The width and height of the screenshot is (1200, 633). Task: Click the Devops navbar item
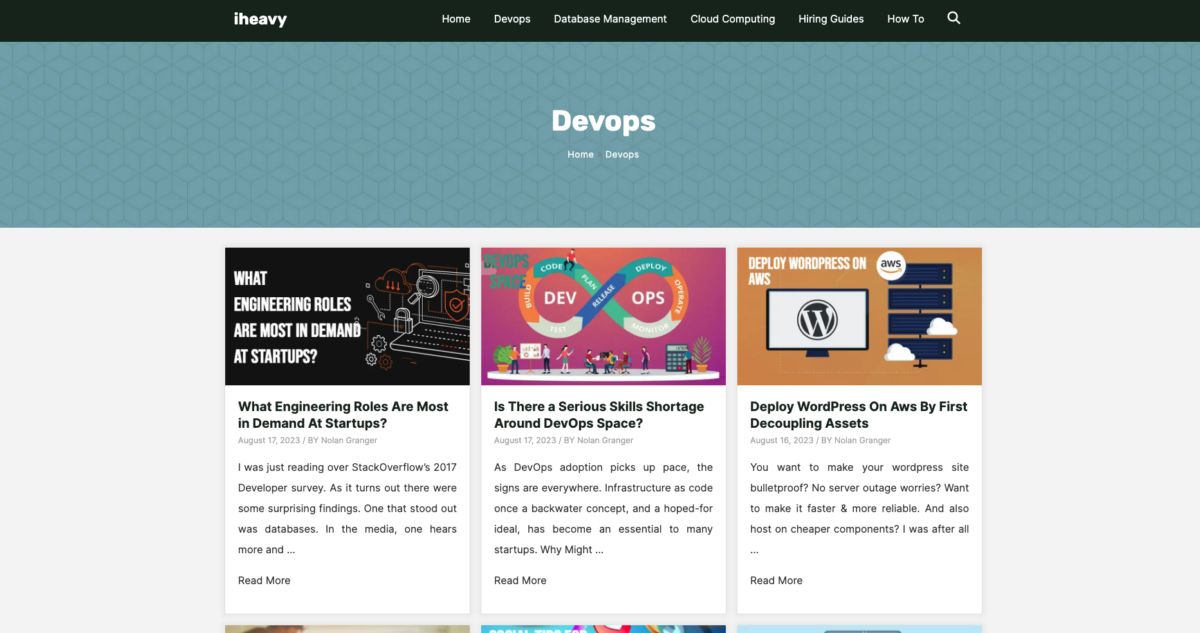(512, 18)
